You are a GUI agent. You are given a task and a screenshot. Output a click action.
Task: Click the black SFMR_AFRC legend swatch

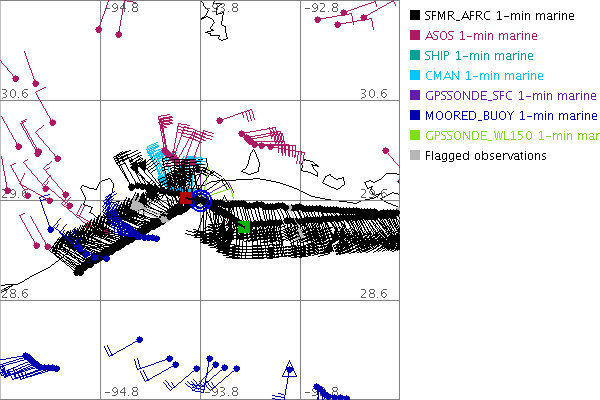tap(414, 15)
